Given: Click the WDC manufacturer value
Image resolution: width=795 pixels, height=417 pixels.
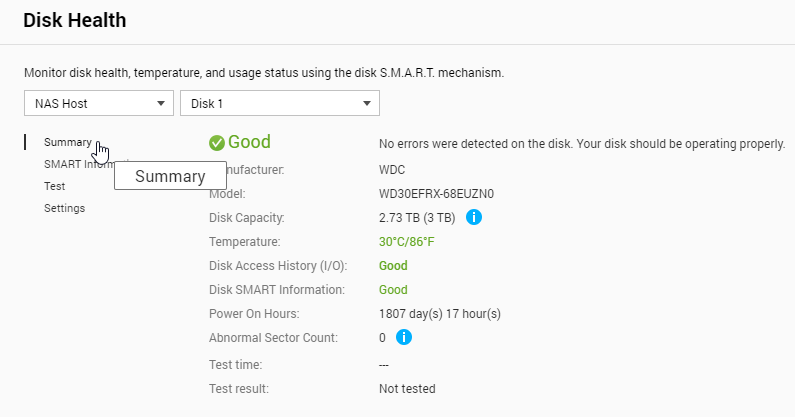Looking at the screenshot, I should (392, 170).
